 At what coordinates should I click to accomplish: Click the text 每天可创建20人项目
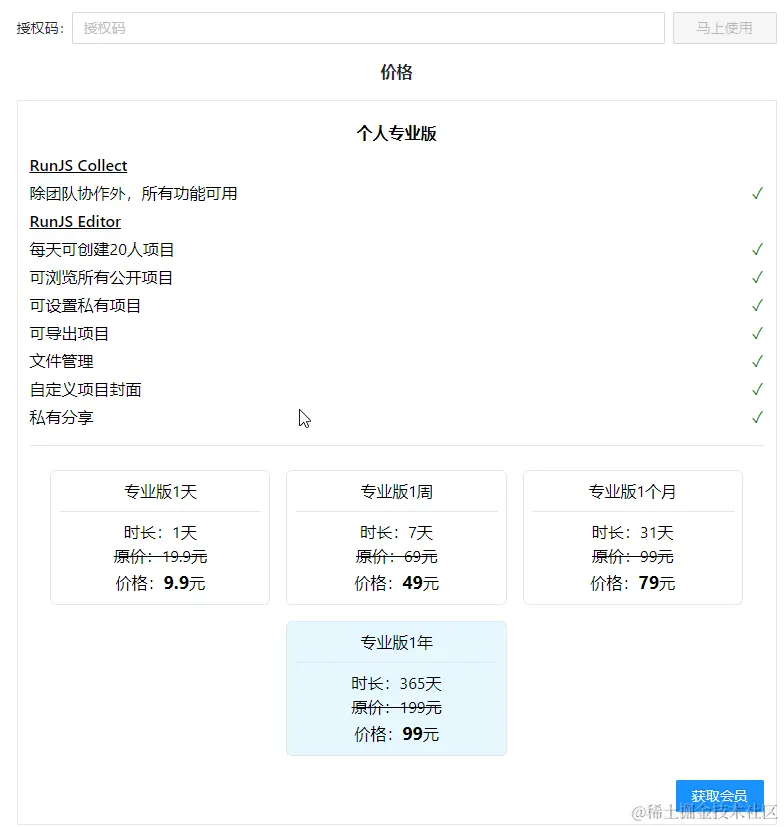(102, 249)
